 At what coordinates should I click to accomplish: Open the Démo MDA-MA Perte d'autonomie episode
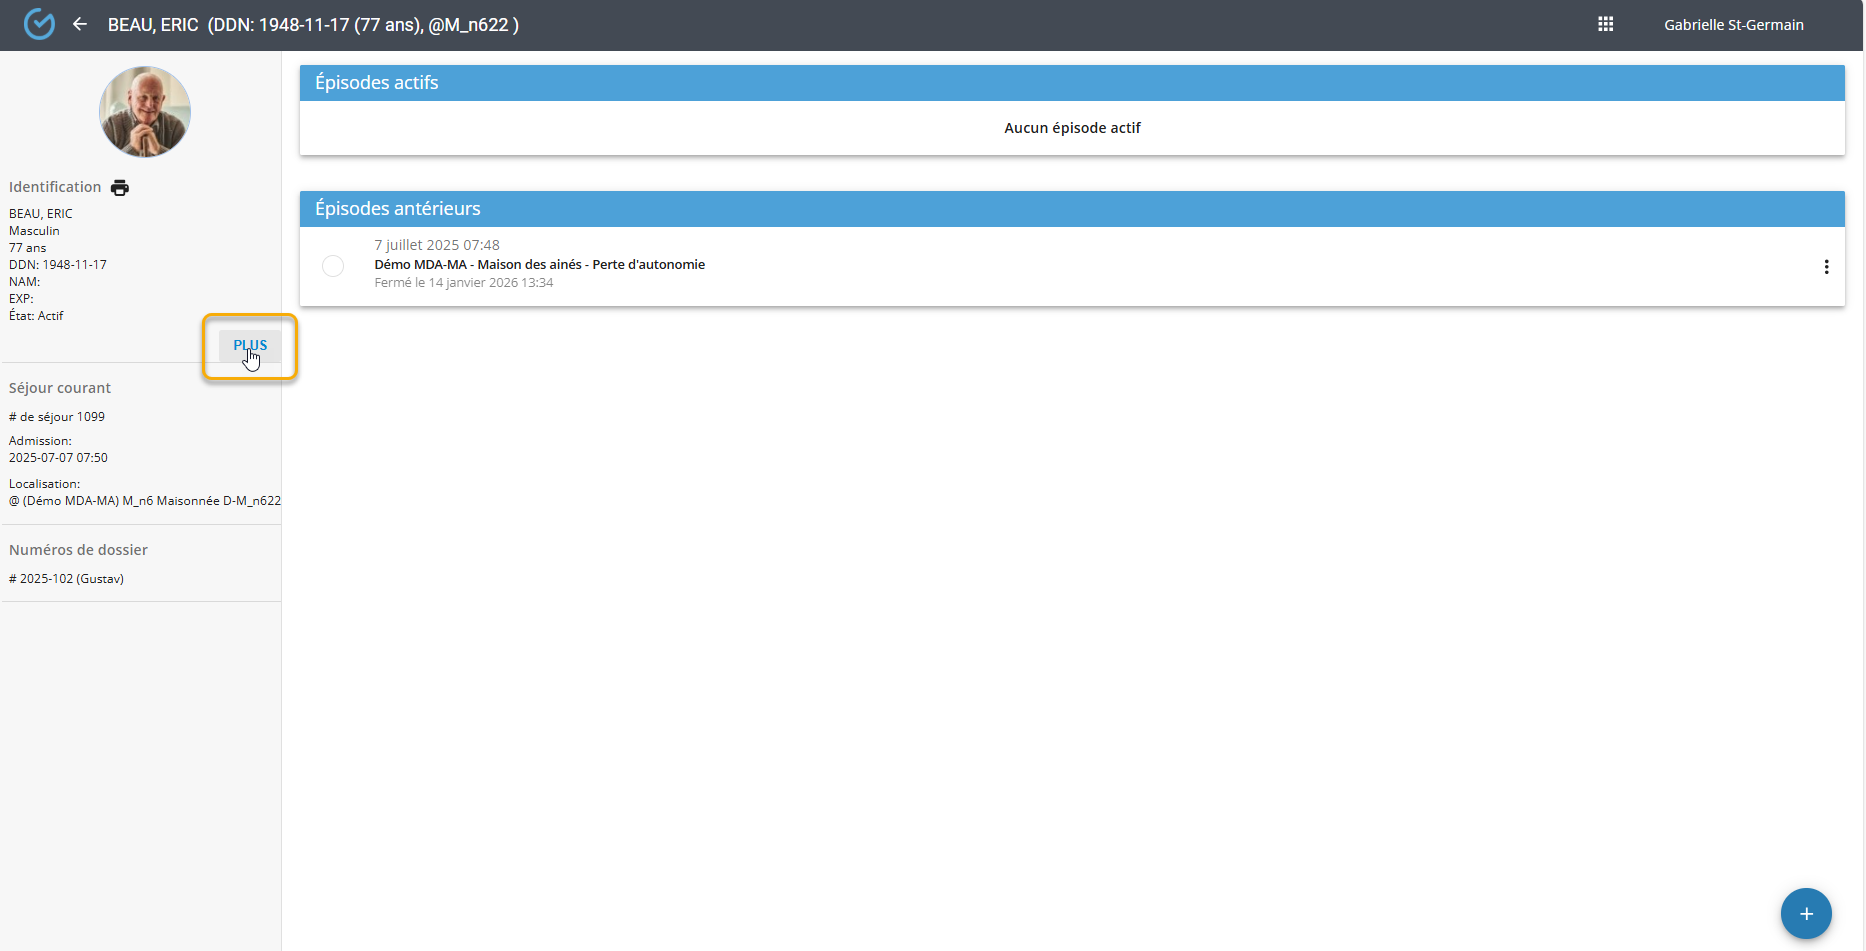coord(539,265)
